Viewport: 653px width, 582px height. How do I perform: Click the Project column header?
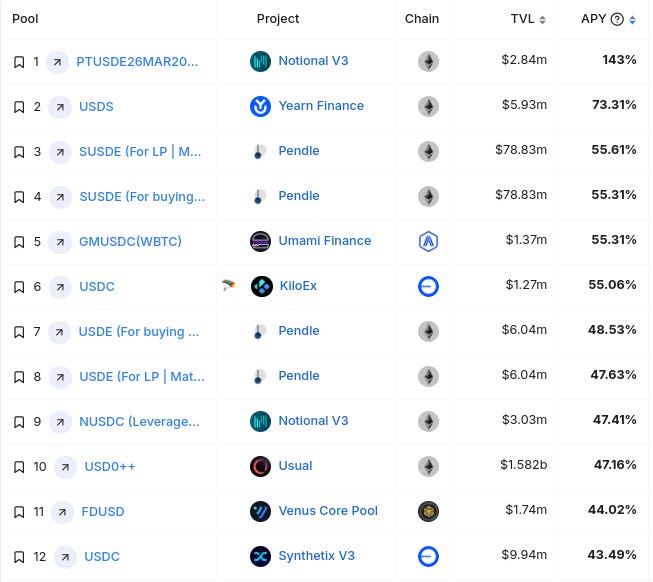(x=278, y=19)
